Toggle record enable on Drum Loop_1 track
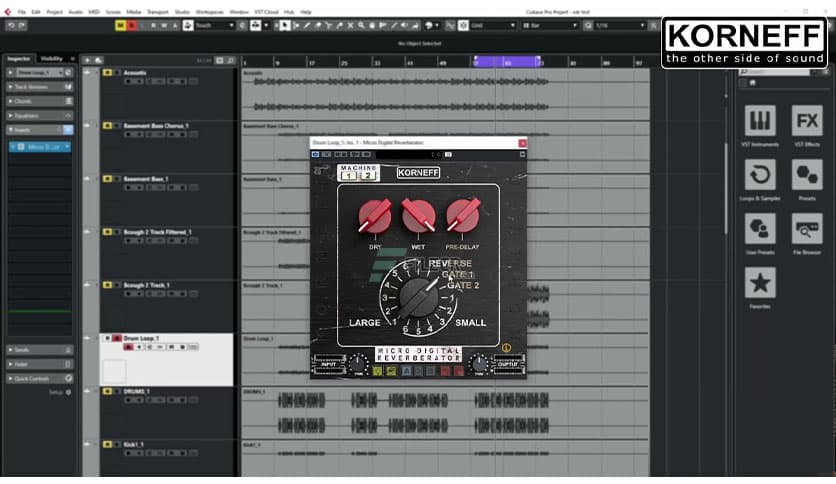This screenshot has height=484, width=836. pyautogui.click(x=128, y=347)
